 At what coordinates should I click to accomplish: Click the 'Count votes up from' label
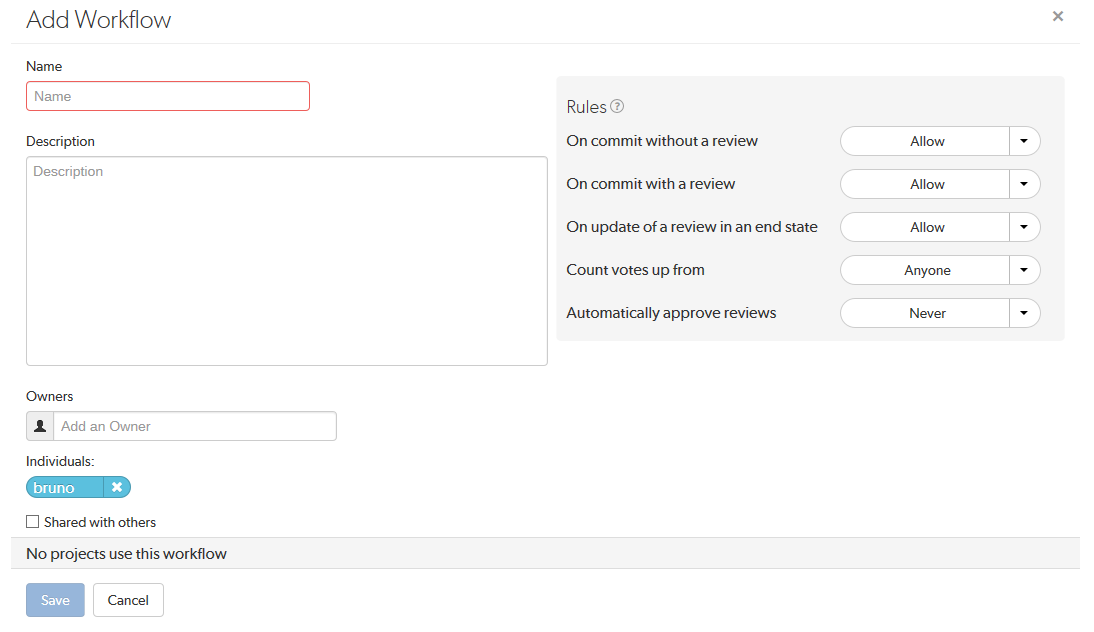636,270
